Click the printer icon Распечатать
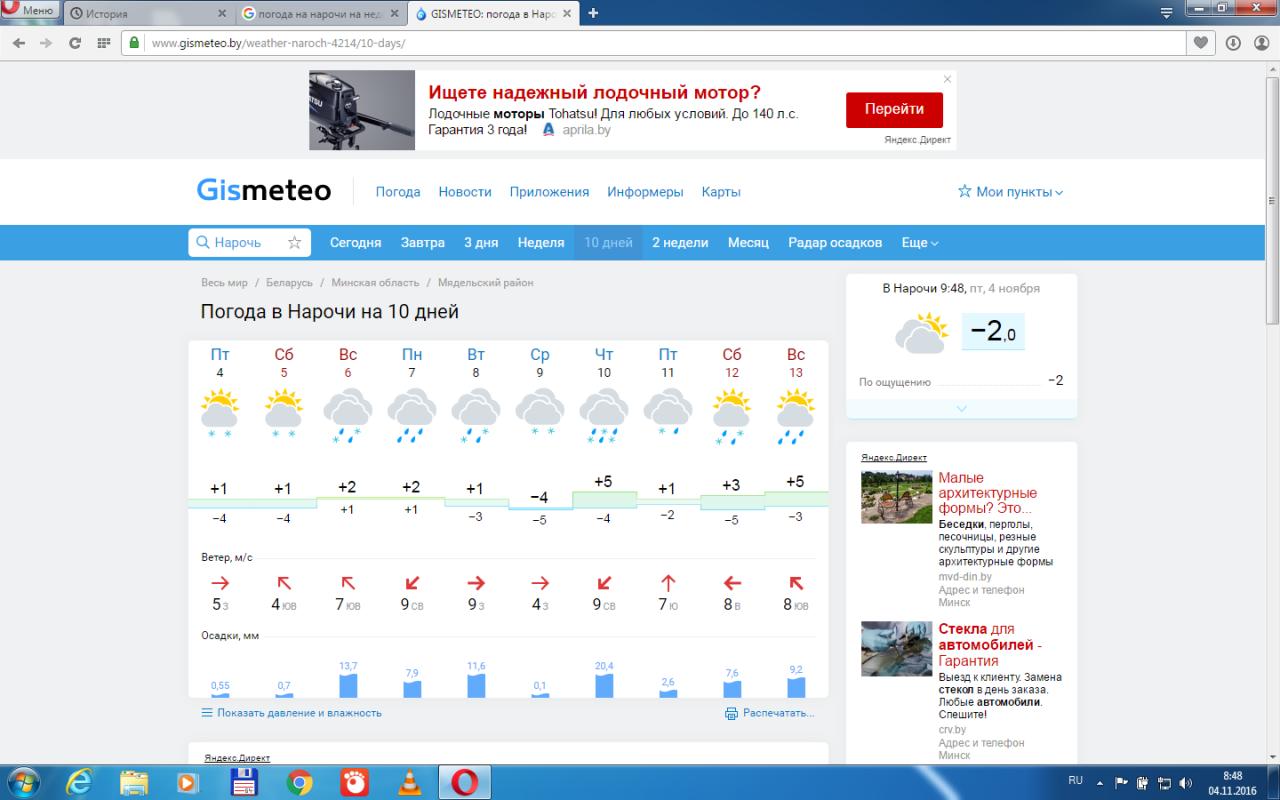The width and height of the screenshot is (1280, 800). 731,713
